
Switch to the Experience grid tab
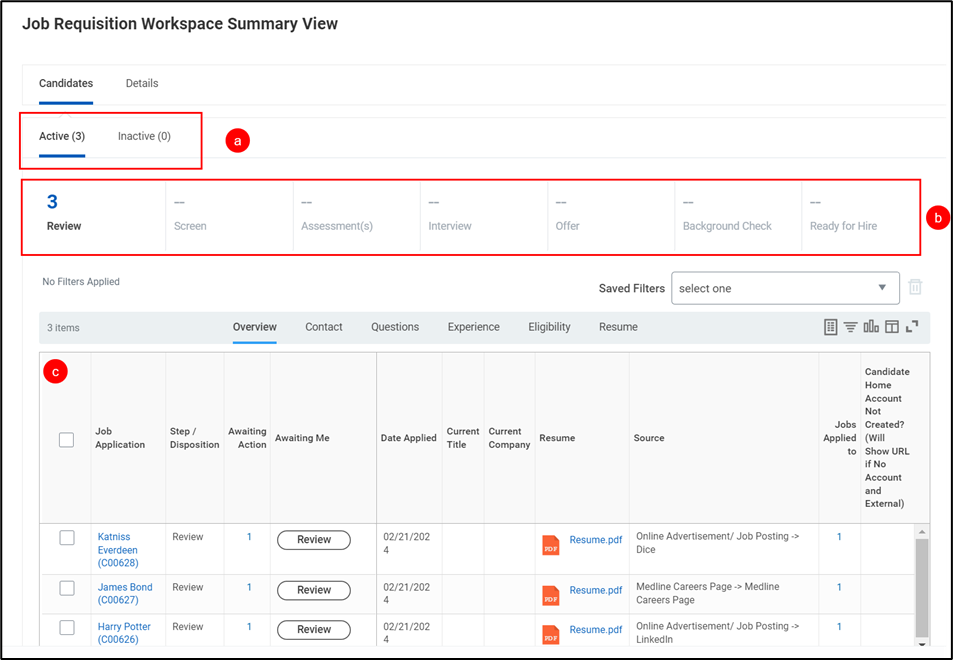(x=473, y=327)
